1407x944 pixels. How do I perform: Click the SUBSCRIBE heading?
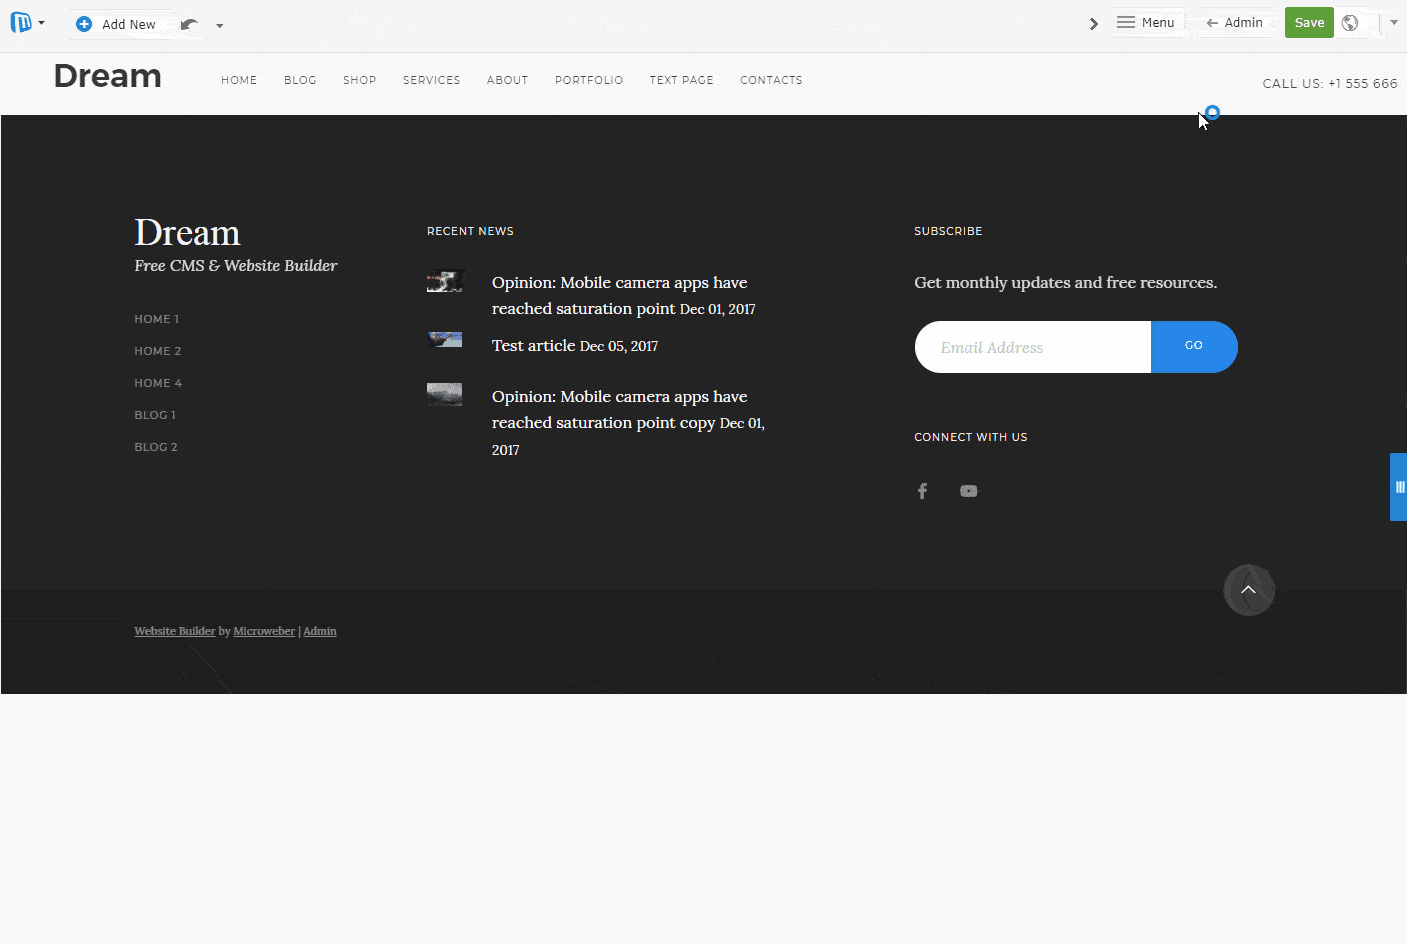[x=948, y=231]
